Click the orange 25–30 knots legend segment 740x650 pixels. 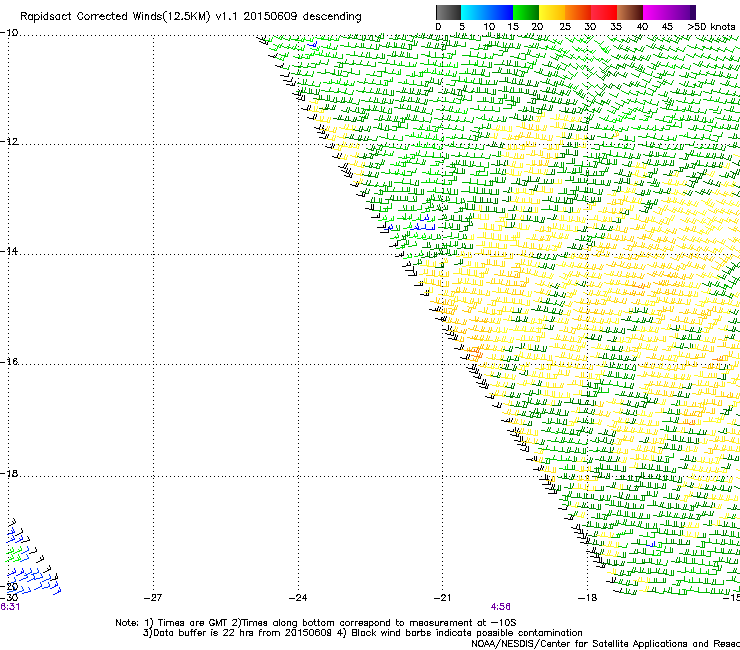tap(578, 12)
